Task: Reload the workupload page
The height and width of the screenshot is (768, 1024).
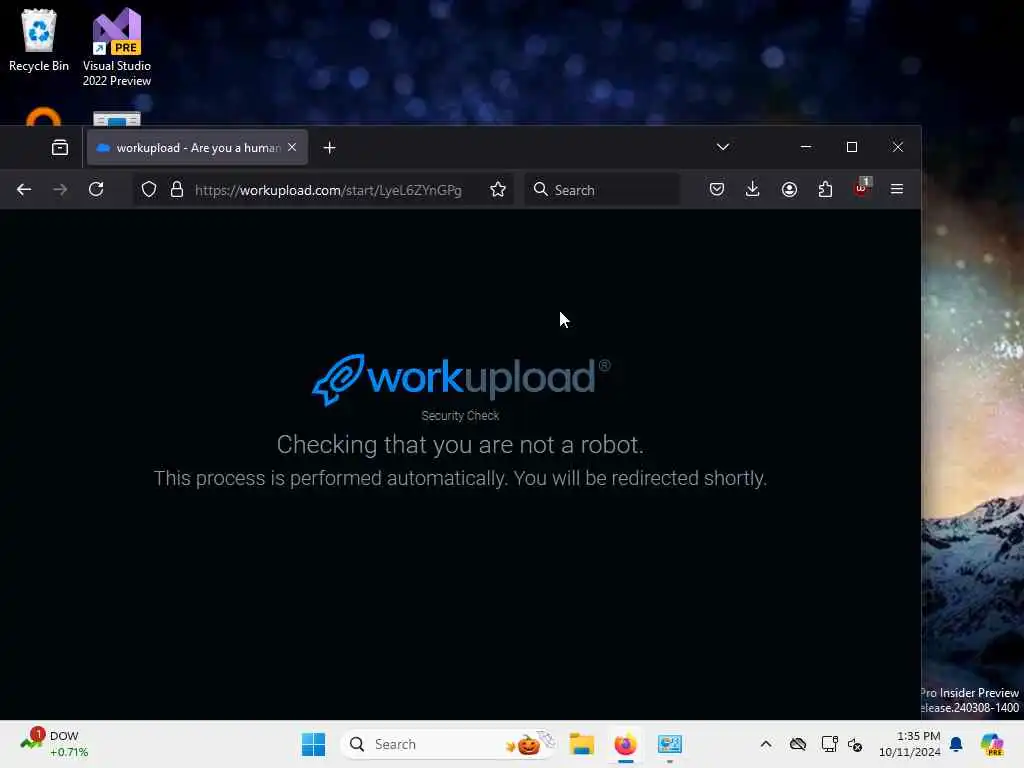Action: point(96,189)
